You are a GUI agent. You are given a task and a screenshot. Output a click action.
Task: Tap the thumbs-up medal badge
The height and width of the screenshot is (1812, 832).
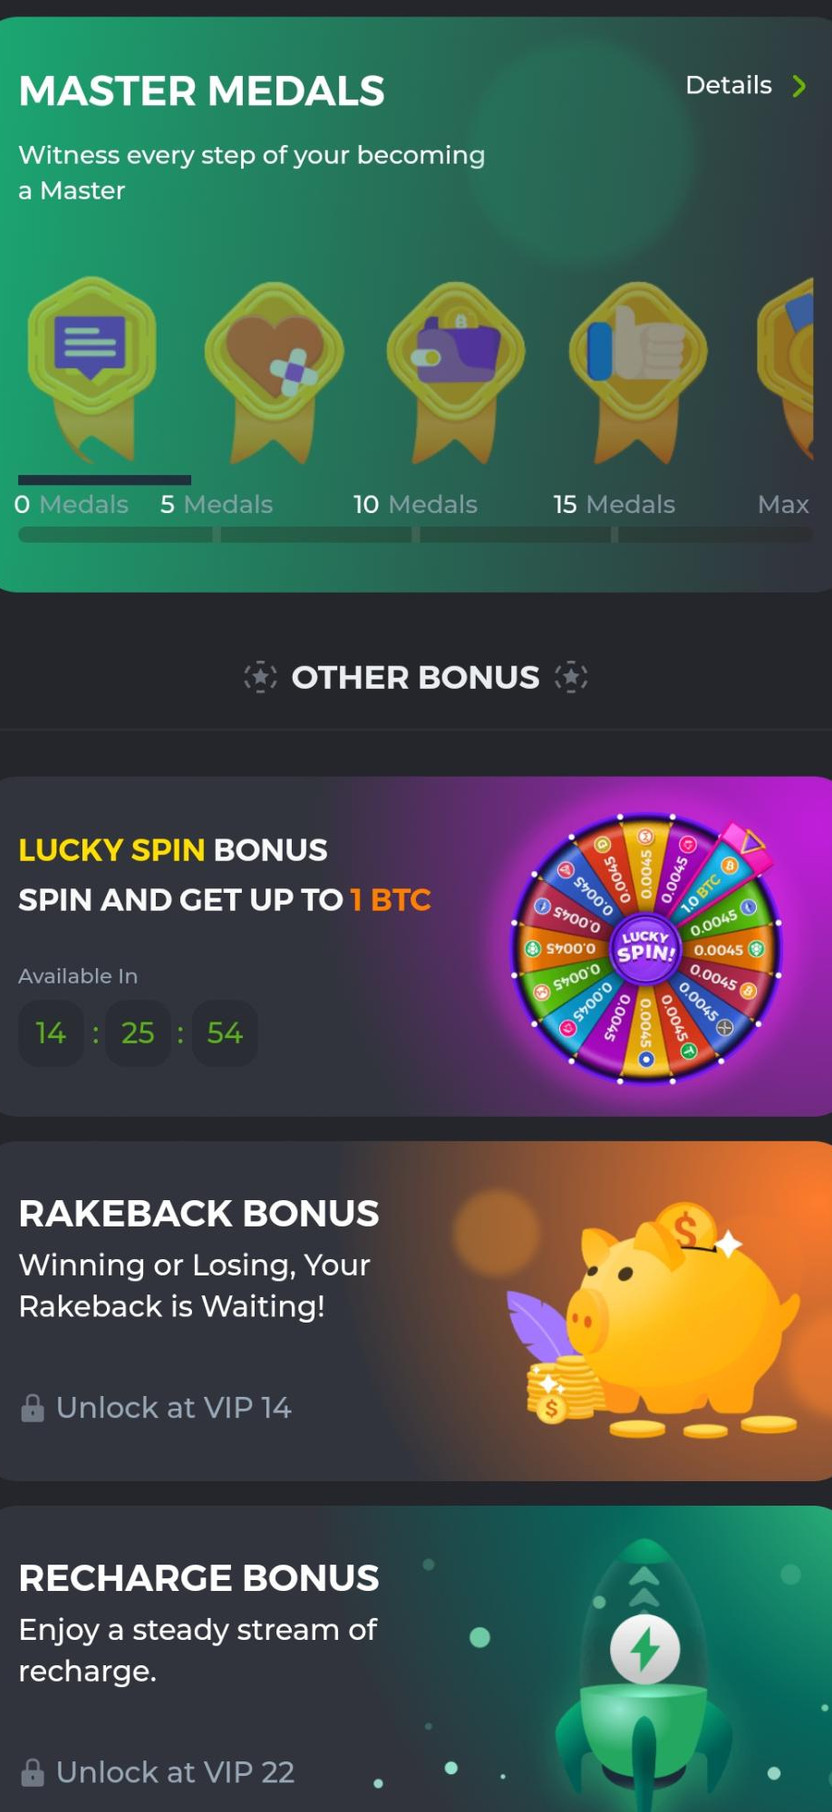638,371
